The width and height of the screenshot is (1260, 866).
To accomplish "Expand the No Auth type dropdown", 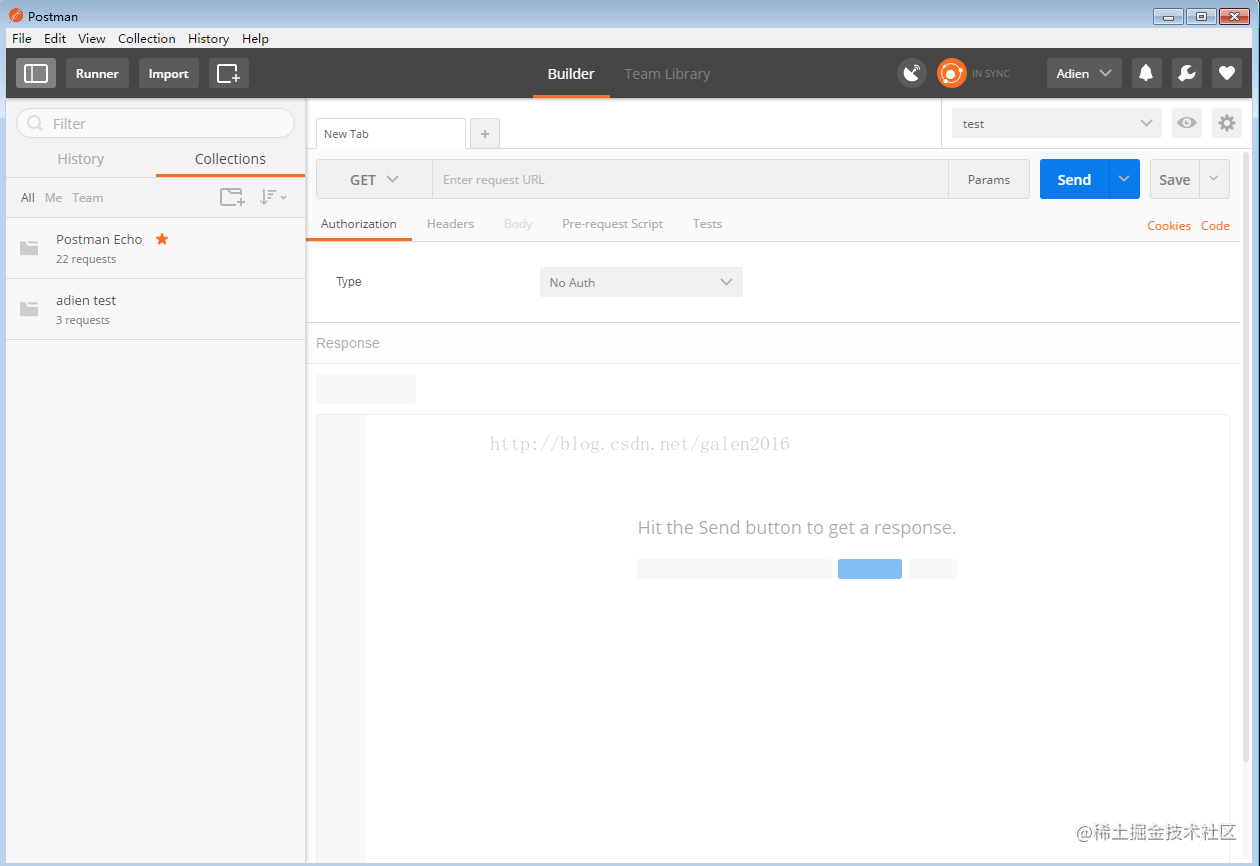I will coord(640,282).
